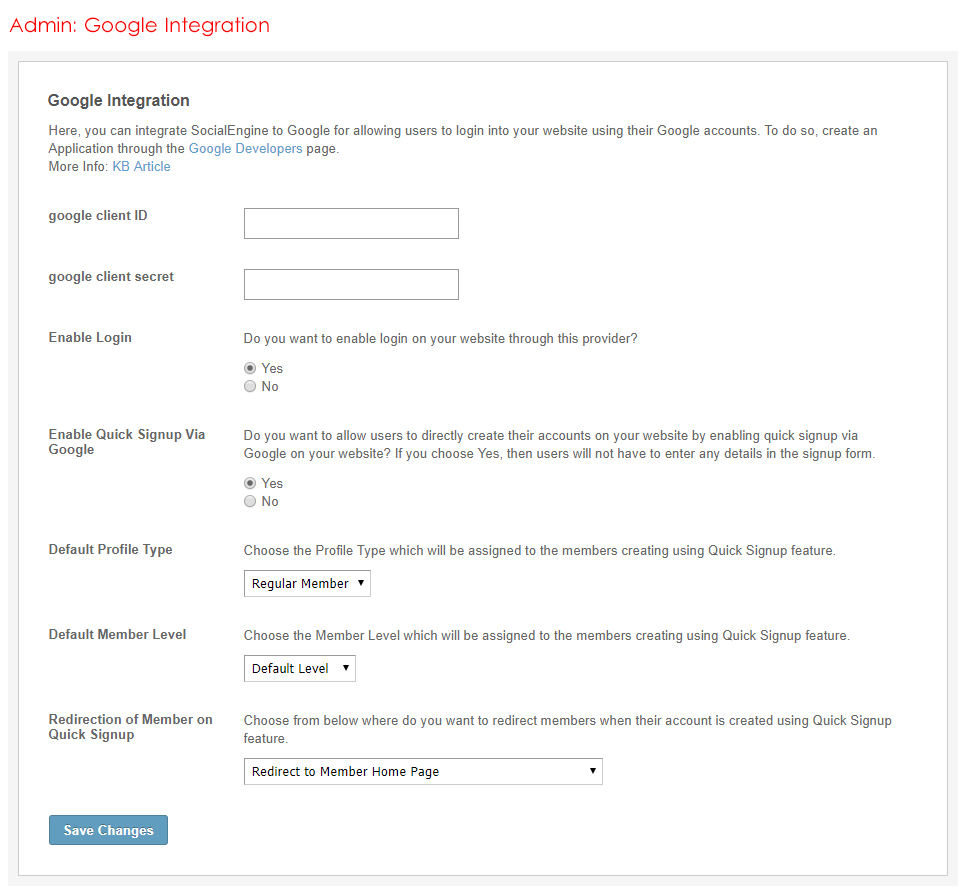Select Yes for Enable Login
The width and height of the screenshot is (968, 895).
point(250,368)
